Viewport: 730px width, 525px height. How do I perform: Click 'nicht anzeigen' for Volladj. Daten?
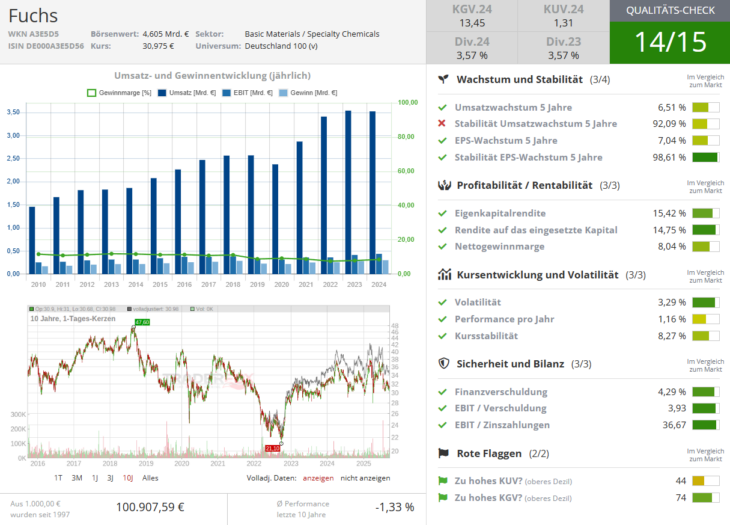pos(365,478)
